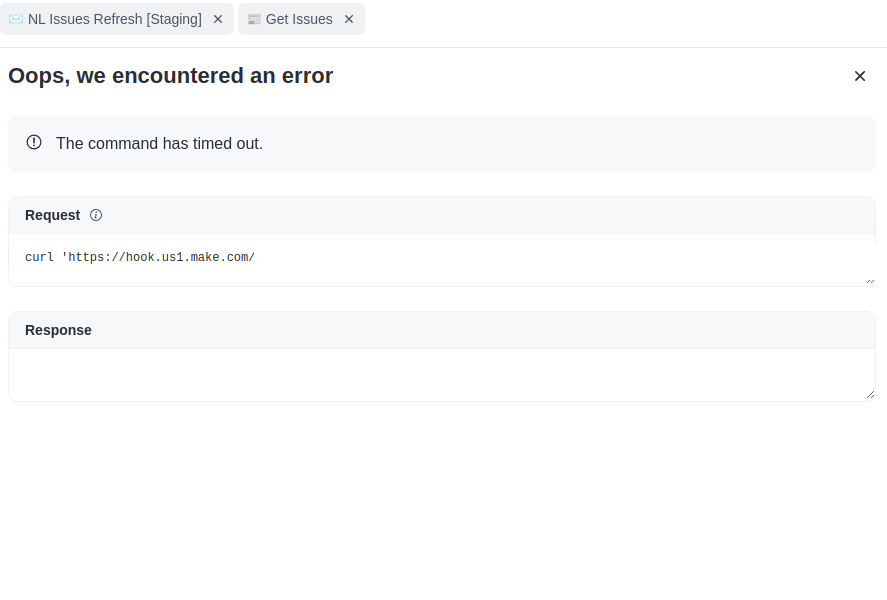The width and height of the screenshot is (887, 600).
Task: Close the Get Issues tab
Action: point(349,19)
